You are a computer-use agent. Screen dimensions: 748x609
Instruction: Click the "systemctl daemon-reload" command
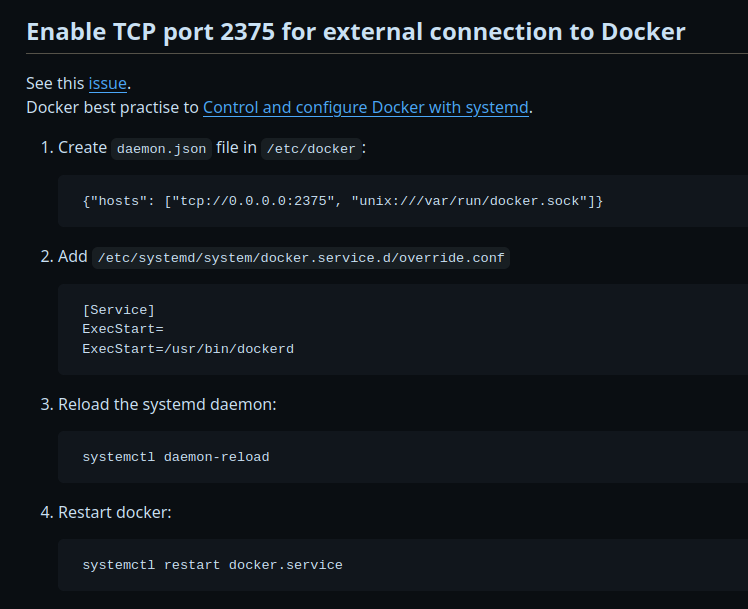tap(176, 457)
